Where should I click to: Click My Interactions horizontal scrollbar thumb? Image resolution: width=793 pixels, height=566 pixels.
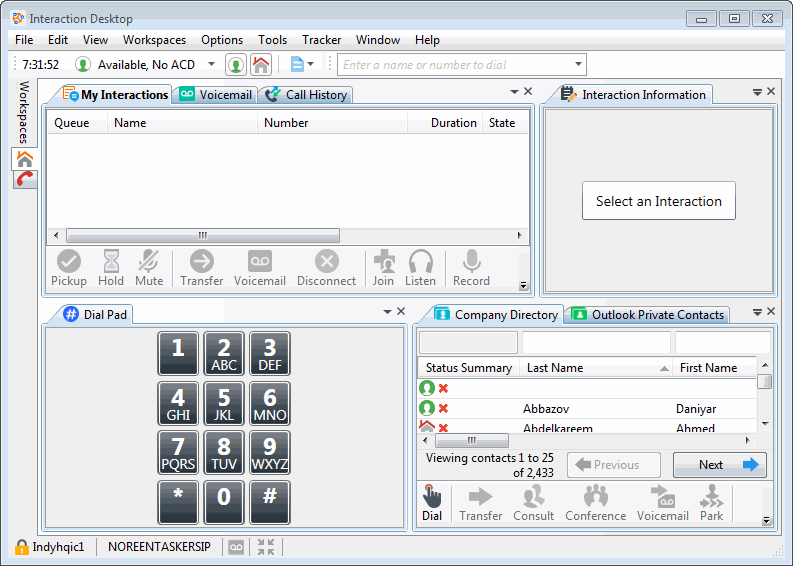click(x=203, y=236)
